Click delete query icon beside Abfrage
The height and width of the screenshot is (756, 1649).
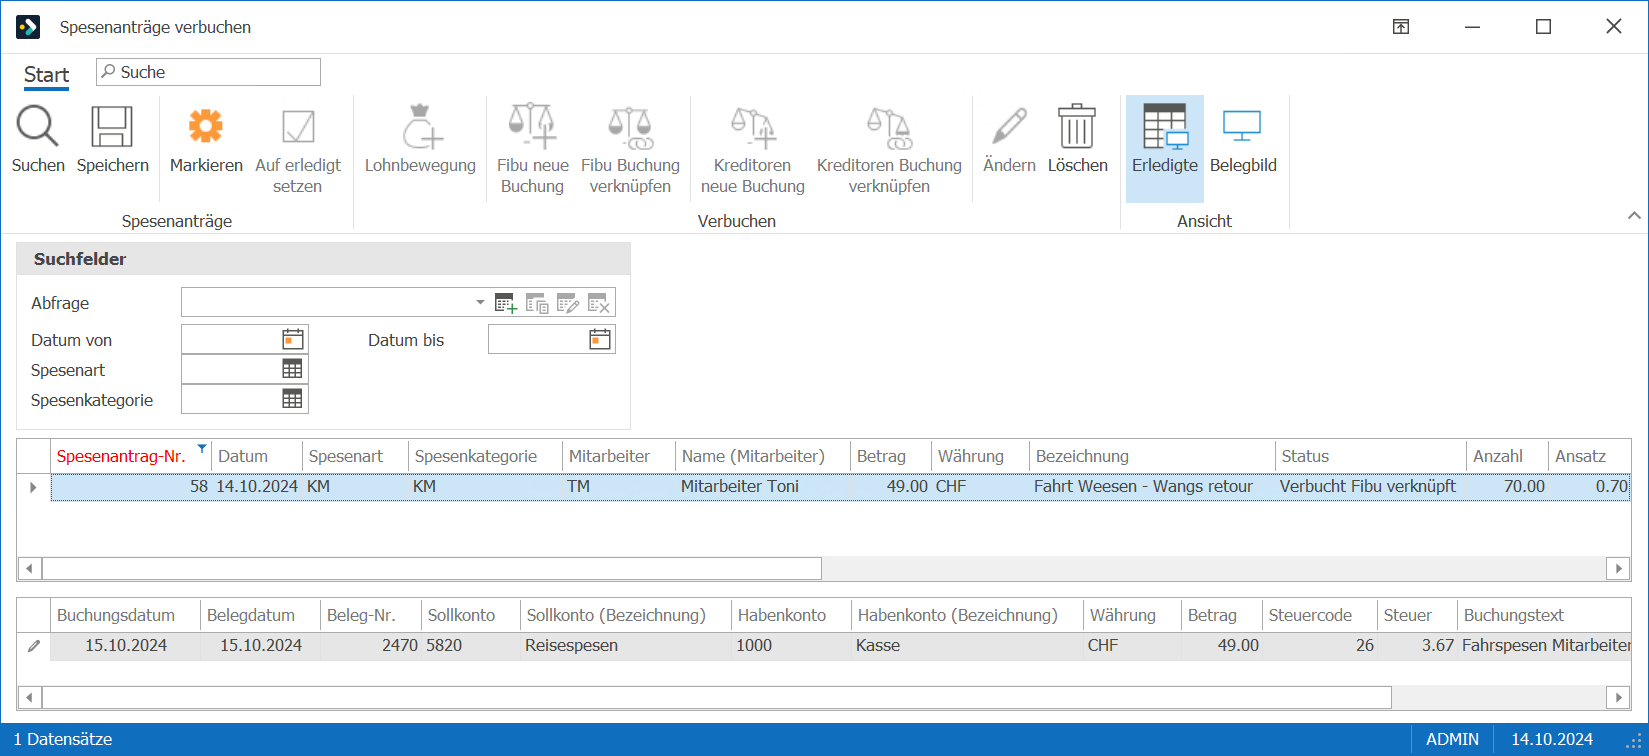point(599,303)
